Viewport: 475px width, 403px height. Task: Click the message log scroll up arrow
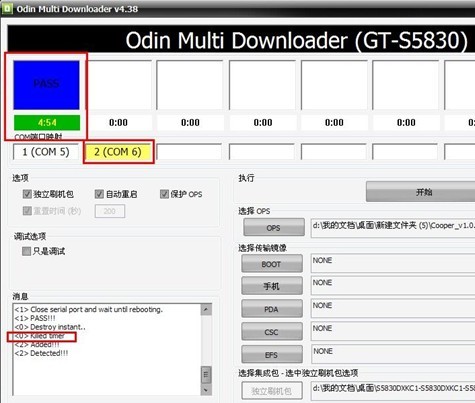(x=206, y=310)
